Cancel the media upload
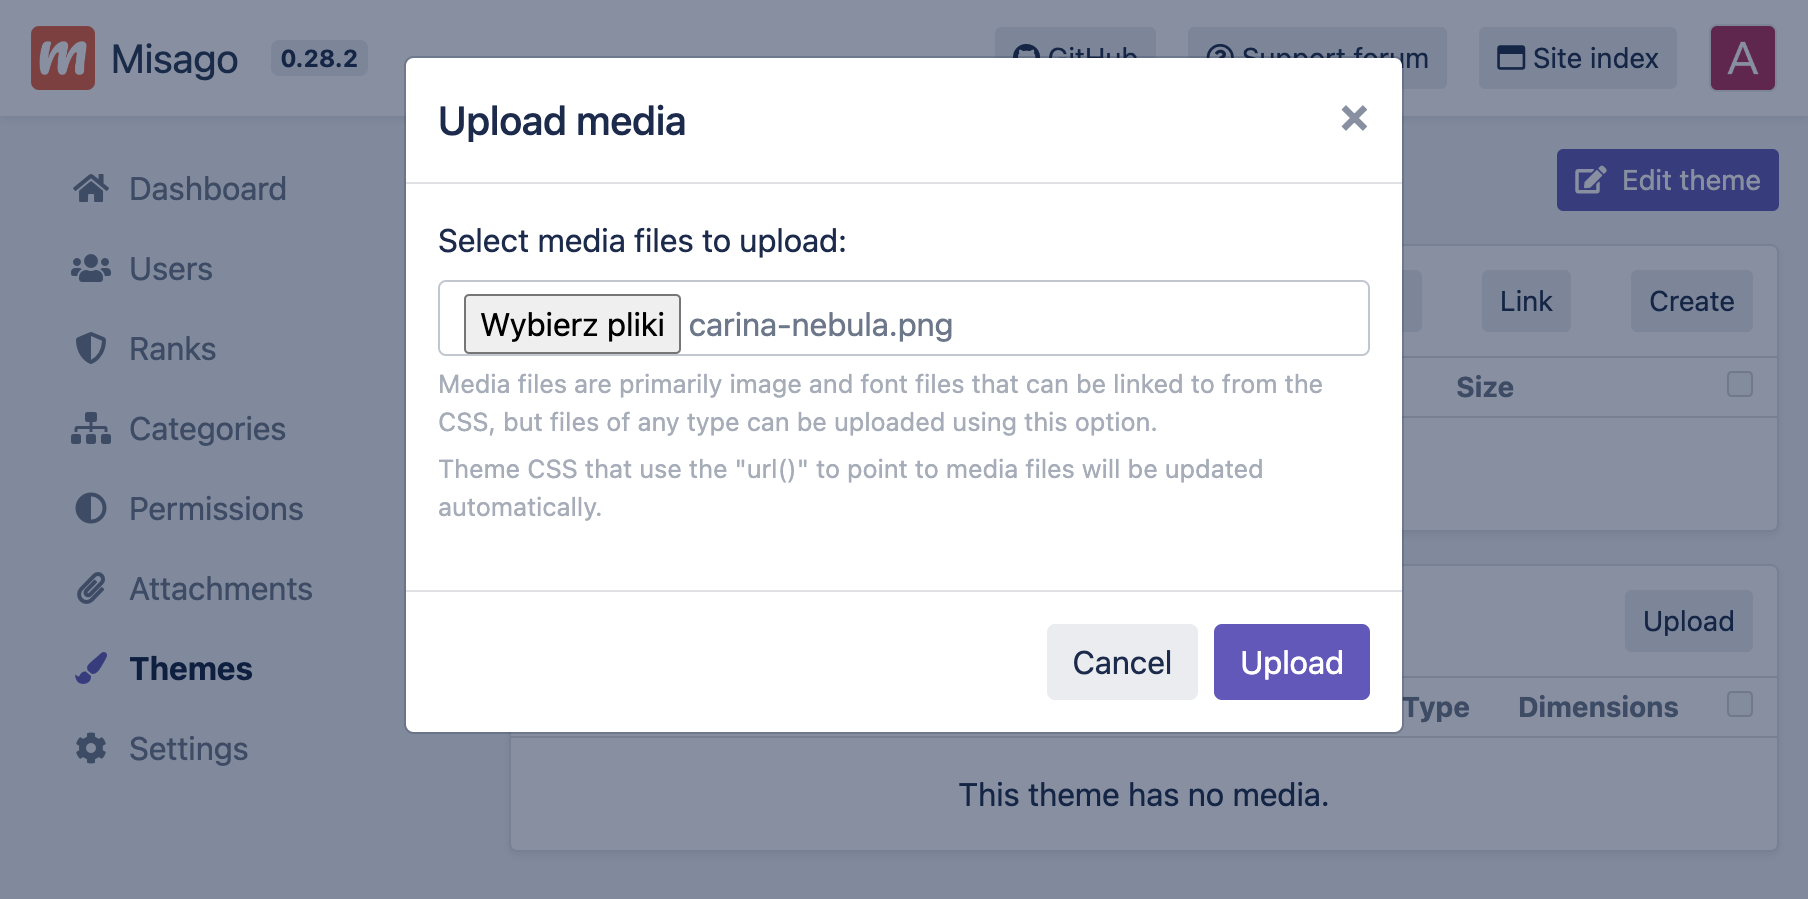This screenshot has height=899, width=1808. coord(1121,662)
